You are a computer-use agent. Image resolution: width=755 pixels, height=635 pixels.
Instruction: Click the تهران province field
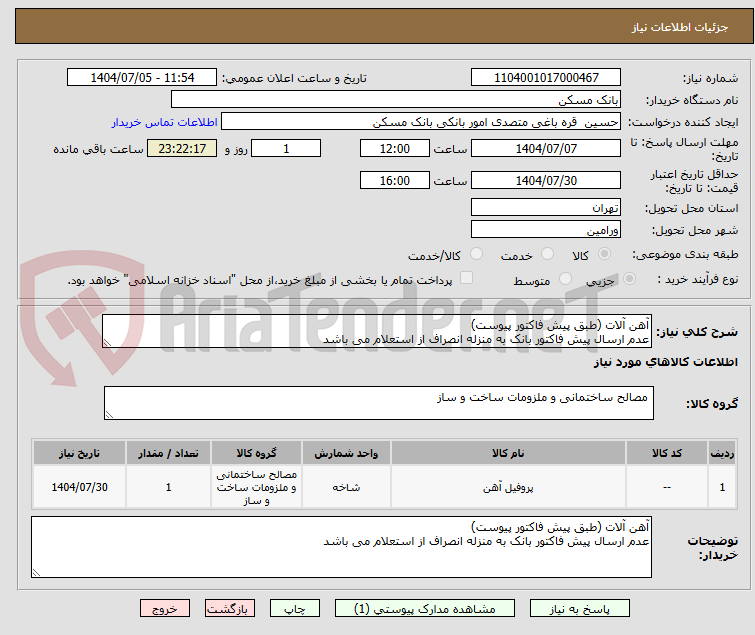(546, 207)
